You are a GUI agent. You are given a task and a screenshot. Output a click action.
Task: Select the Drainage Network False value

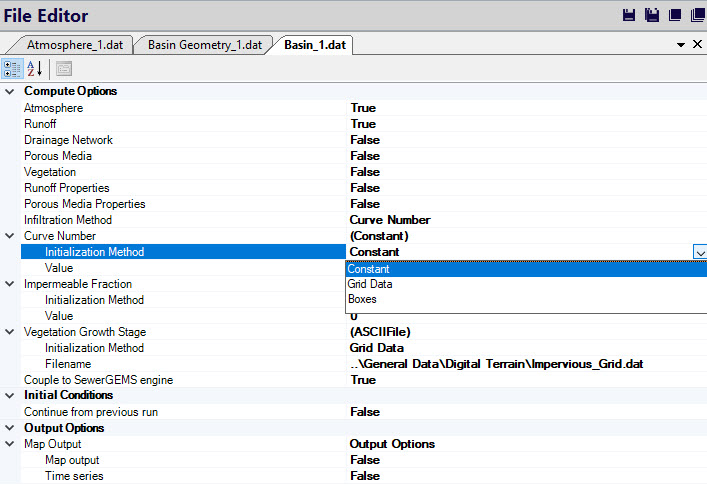(365, 140)
